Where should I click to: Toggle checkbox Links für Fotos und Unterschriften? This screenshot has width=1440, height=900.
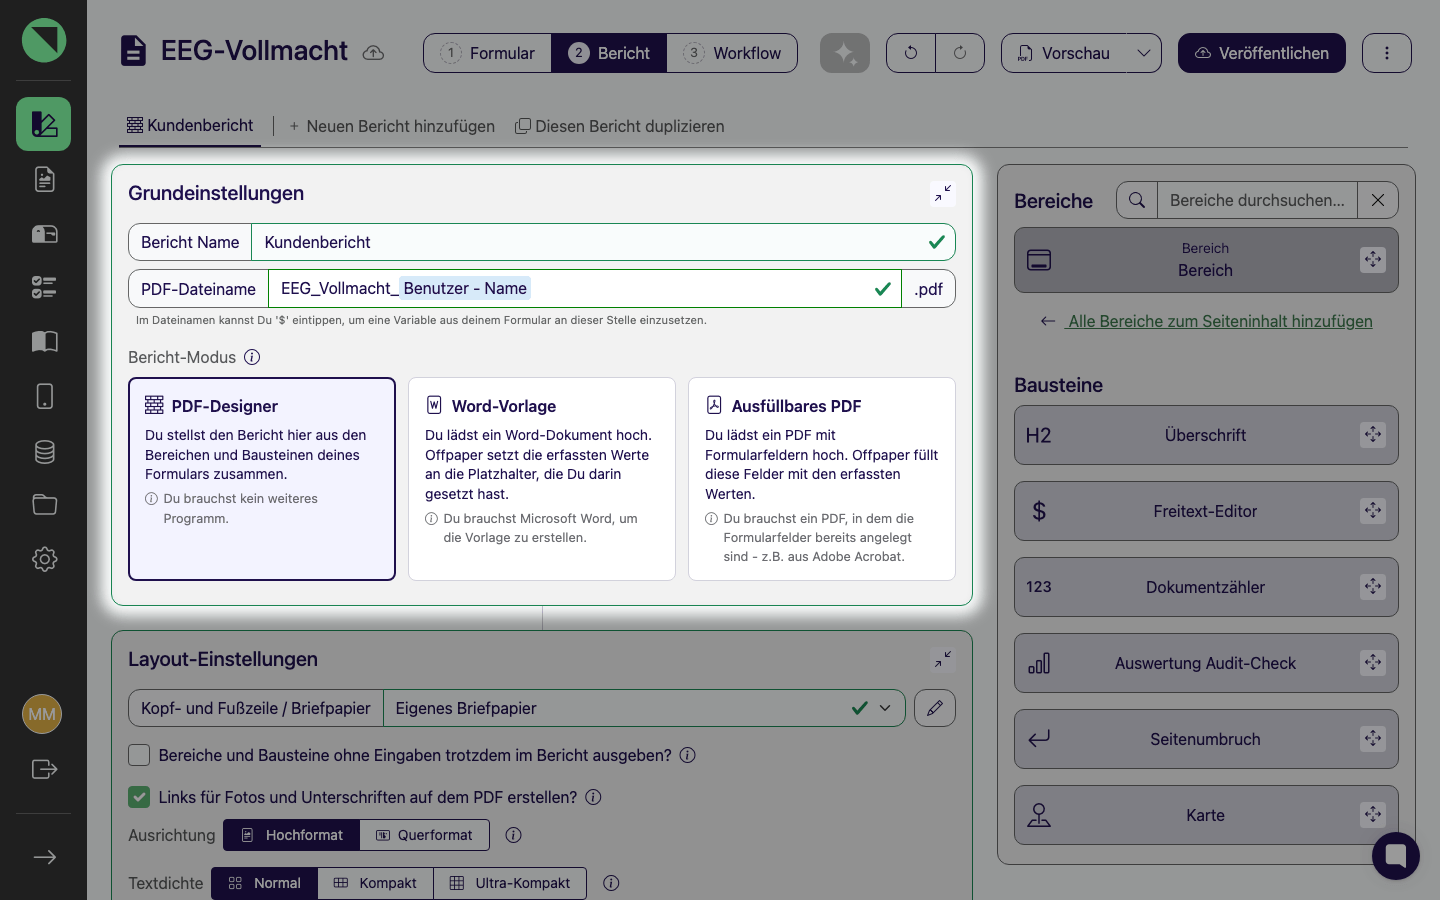point(139,797)
